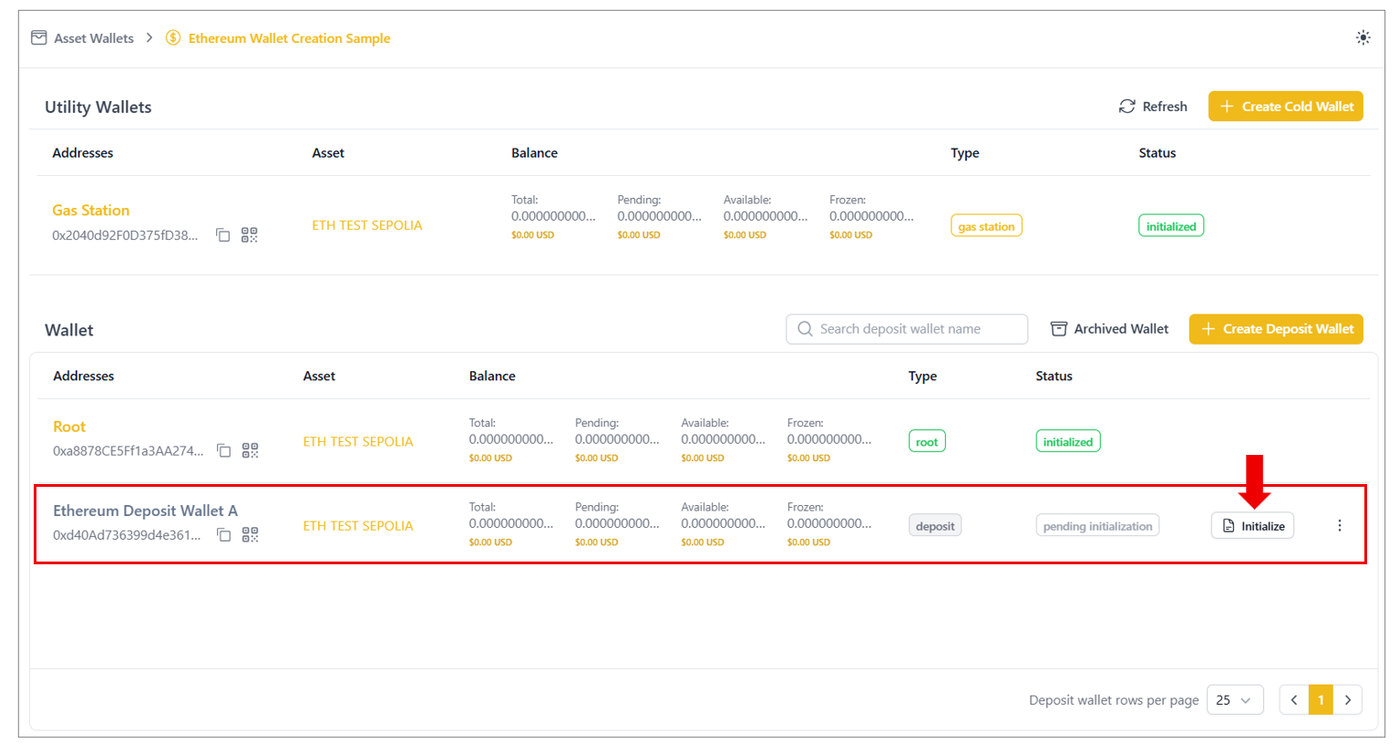The image size is (1399, 753).
Task: Click Gas Station Total balance value
Action: point(553,216)
